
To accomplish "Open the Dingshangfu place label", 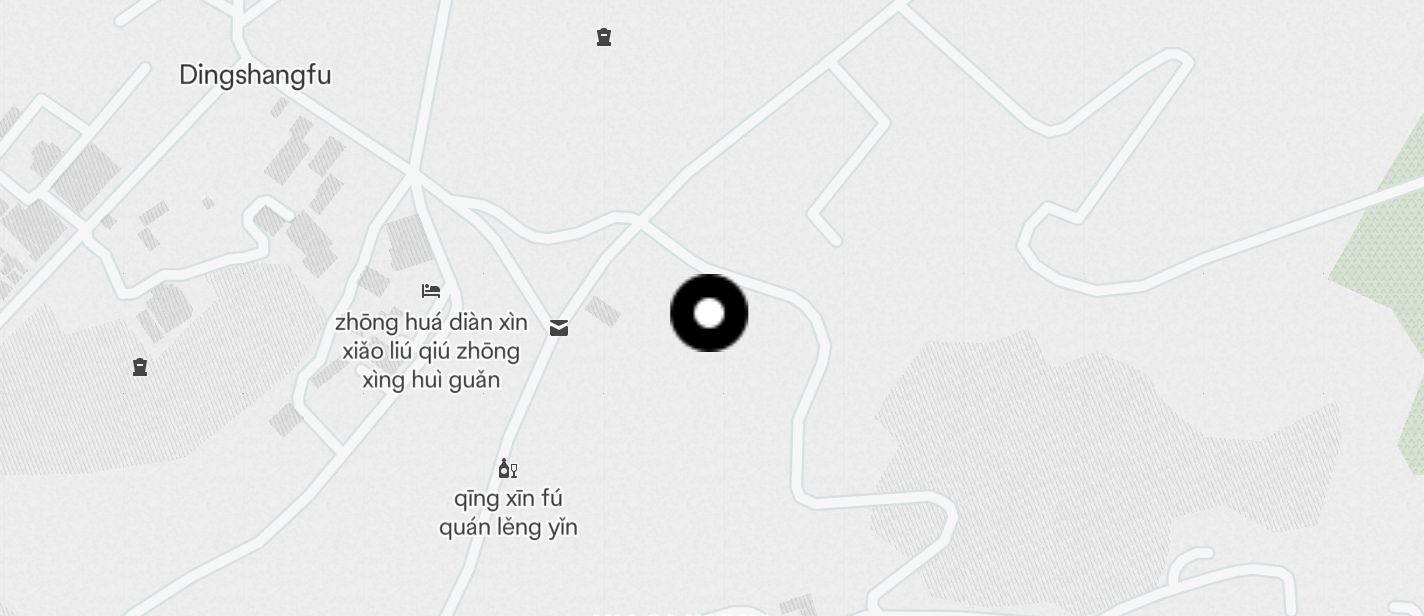I will point(255,75).
